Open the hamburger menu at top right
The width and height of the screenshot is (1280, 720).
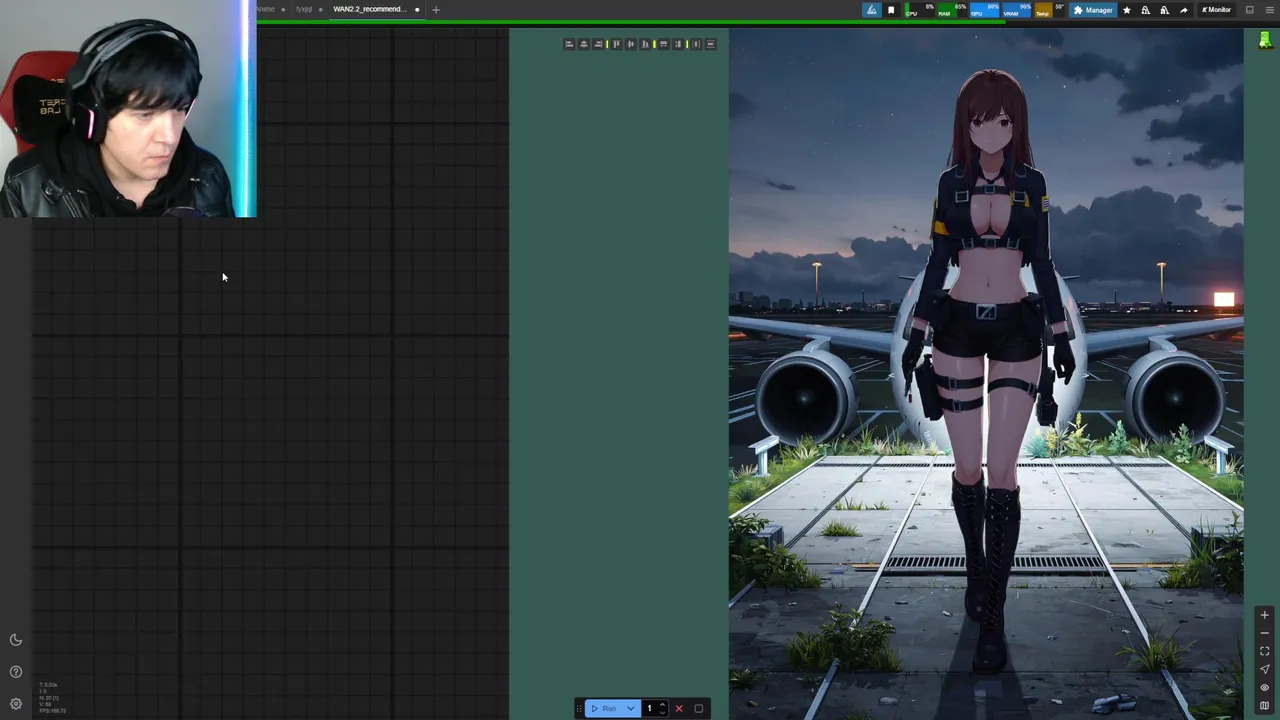1270,10
